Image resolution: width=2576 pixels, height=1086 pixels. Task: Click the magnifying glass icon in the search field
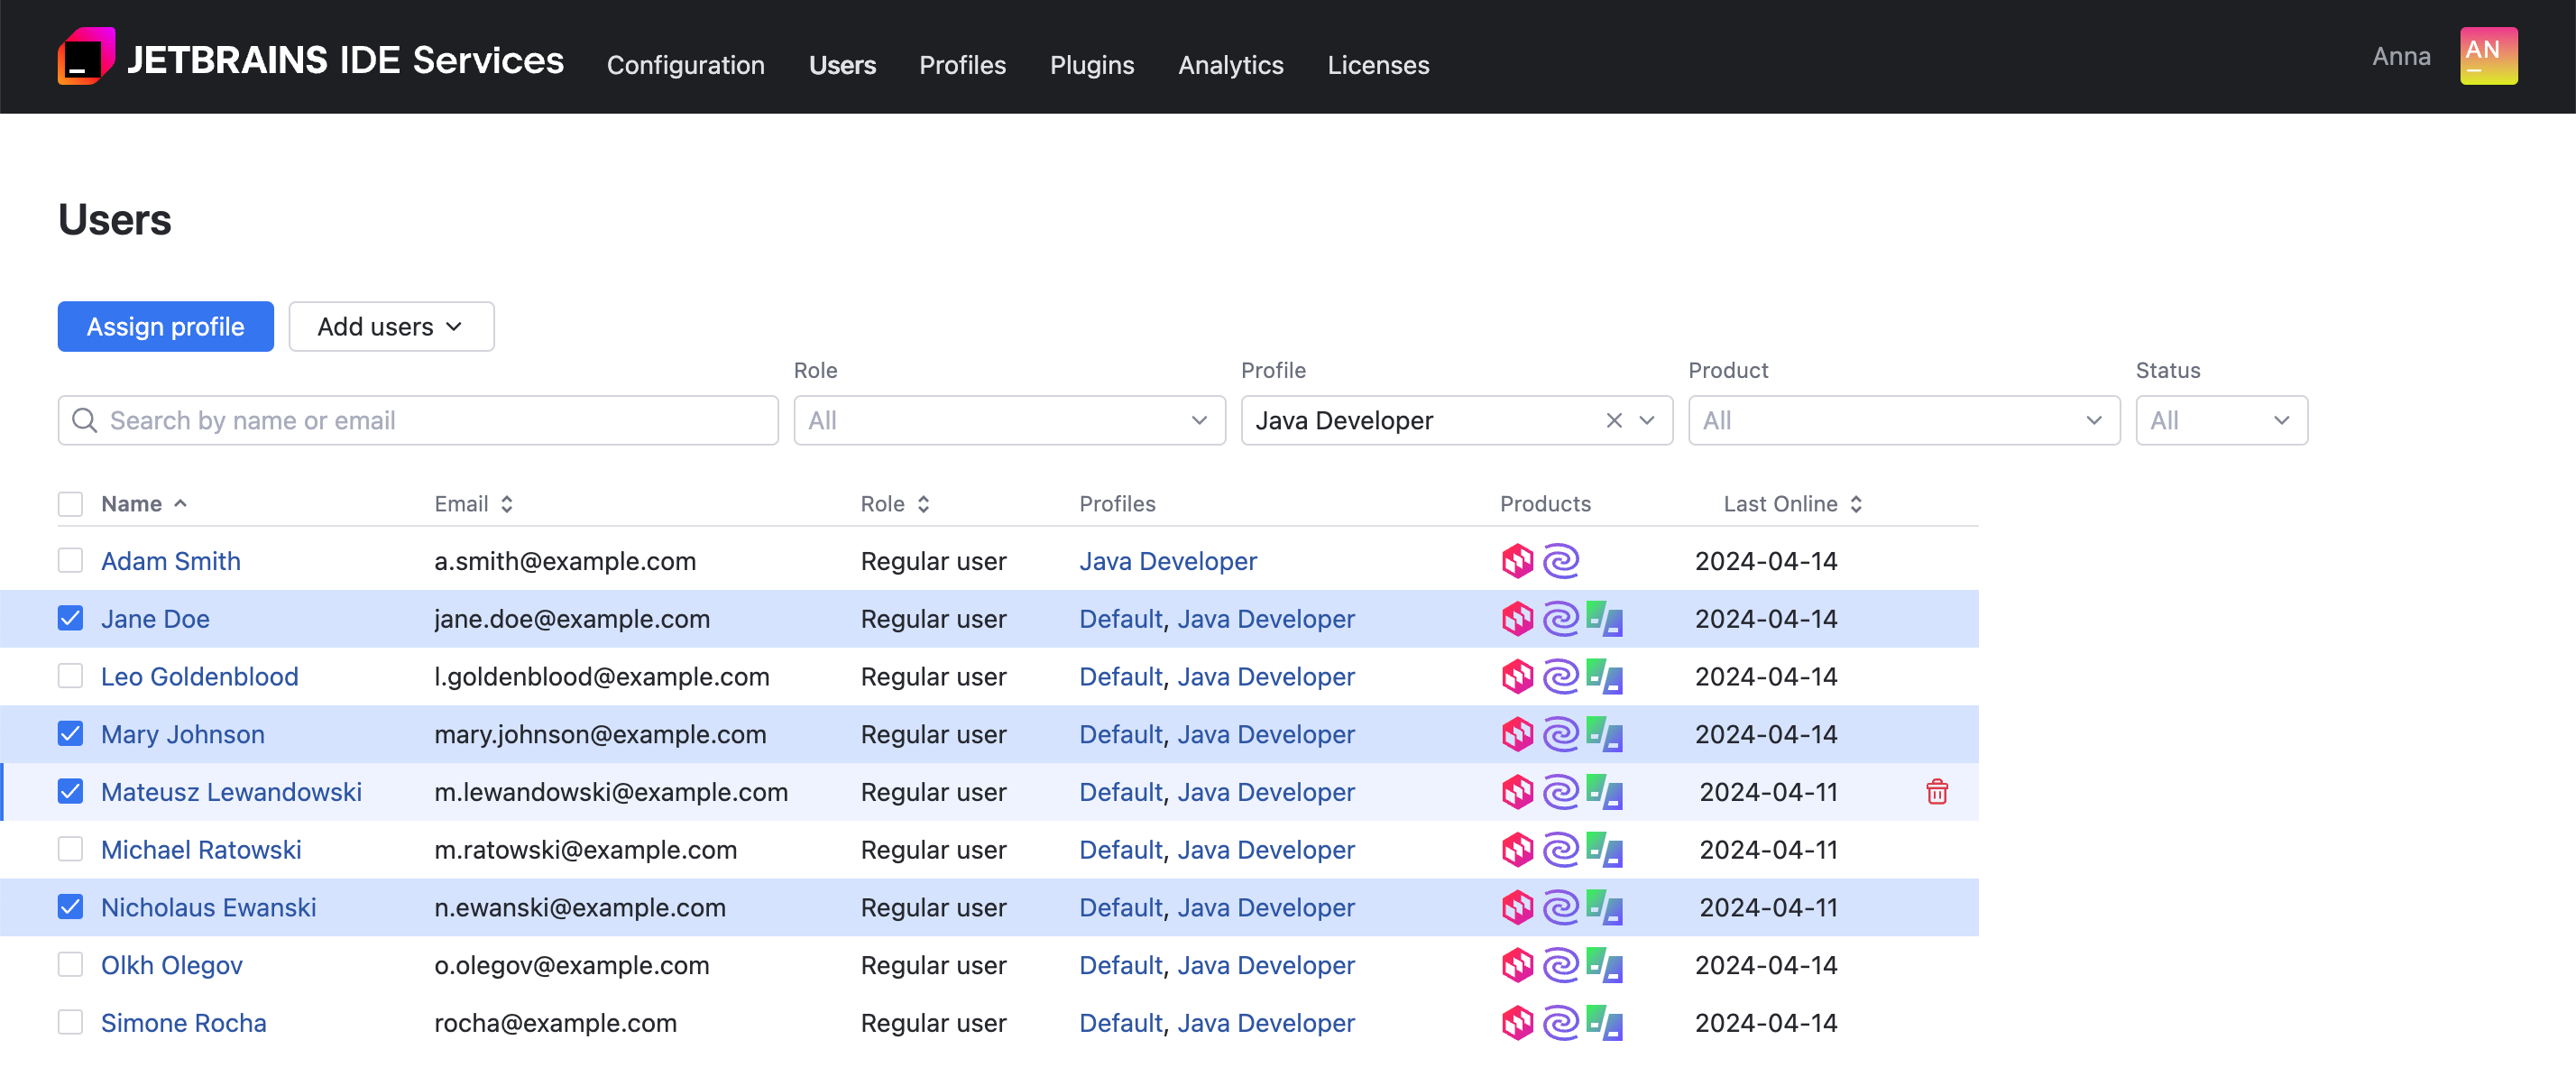coord(84,420)
